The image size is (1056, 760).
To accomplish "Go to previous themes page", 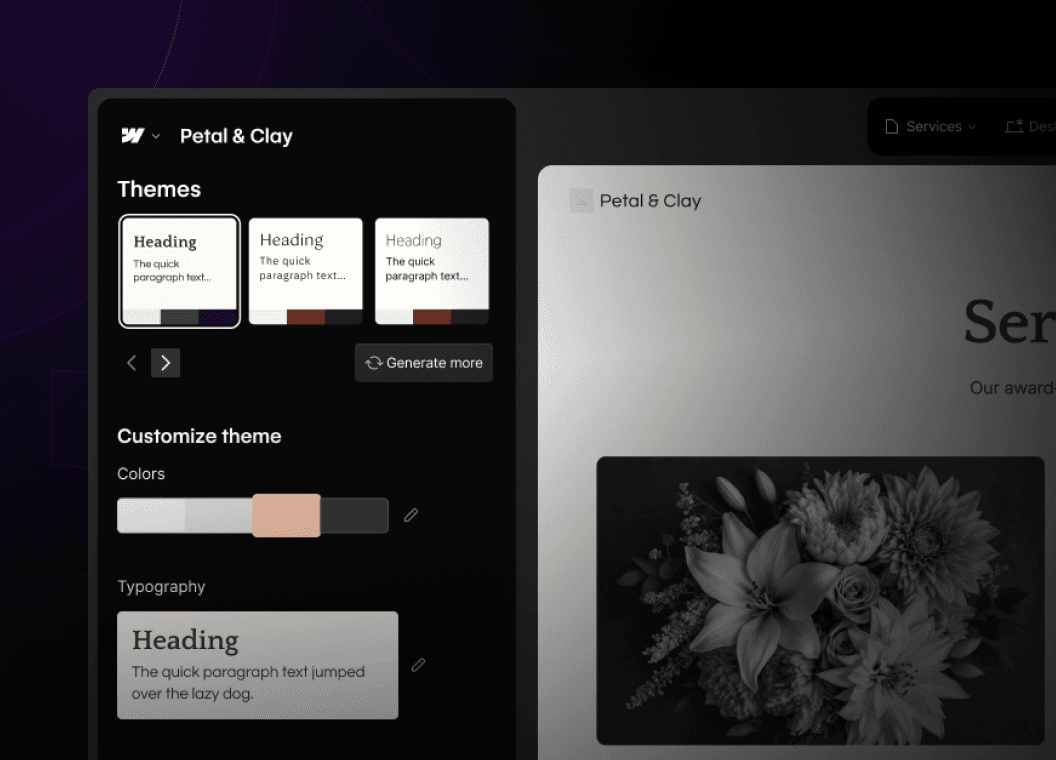I will click(x=132, y=363).
